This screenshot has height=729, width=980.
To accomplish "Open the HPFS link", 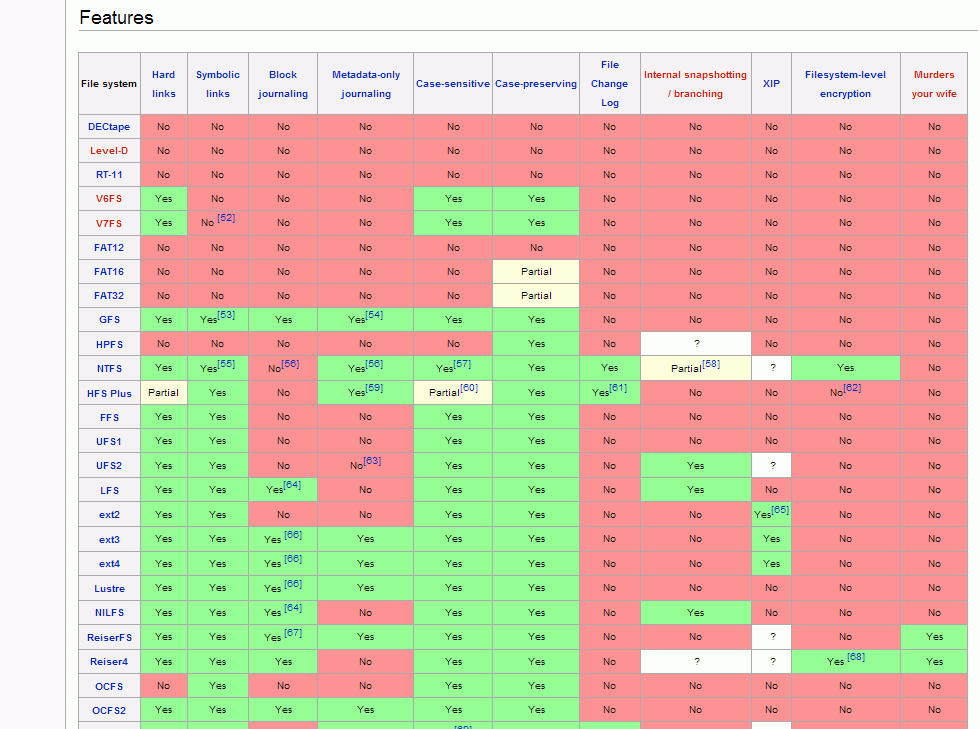I will [109, 344].
